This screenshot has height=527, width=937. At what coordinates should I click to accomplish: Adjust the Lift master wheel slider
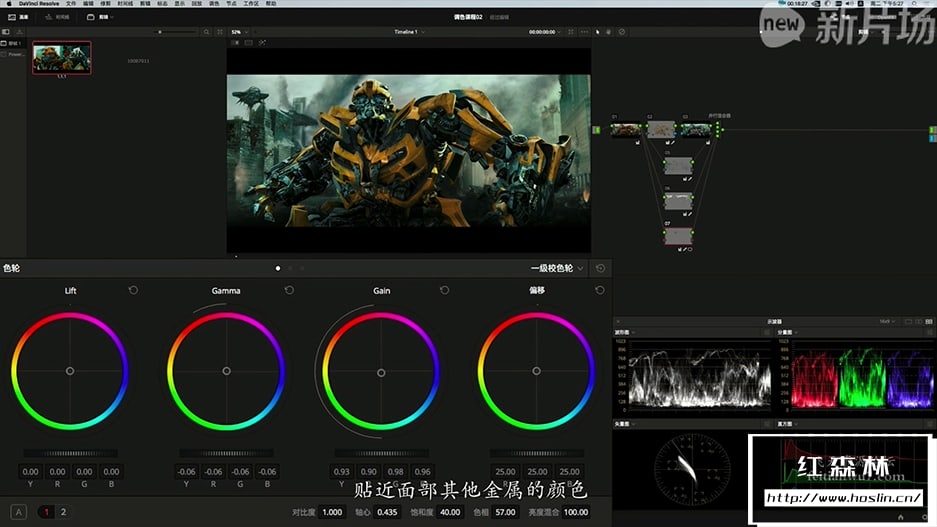tap(71, 453)
